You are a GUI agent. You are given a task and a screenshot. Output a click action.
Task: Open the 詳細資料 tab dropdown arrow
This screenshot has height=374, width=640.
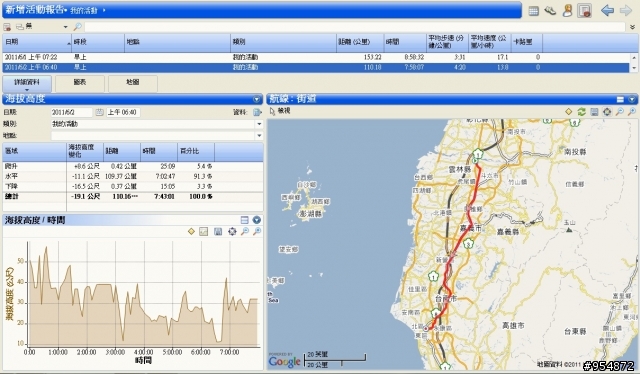coord(27,89)
